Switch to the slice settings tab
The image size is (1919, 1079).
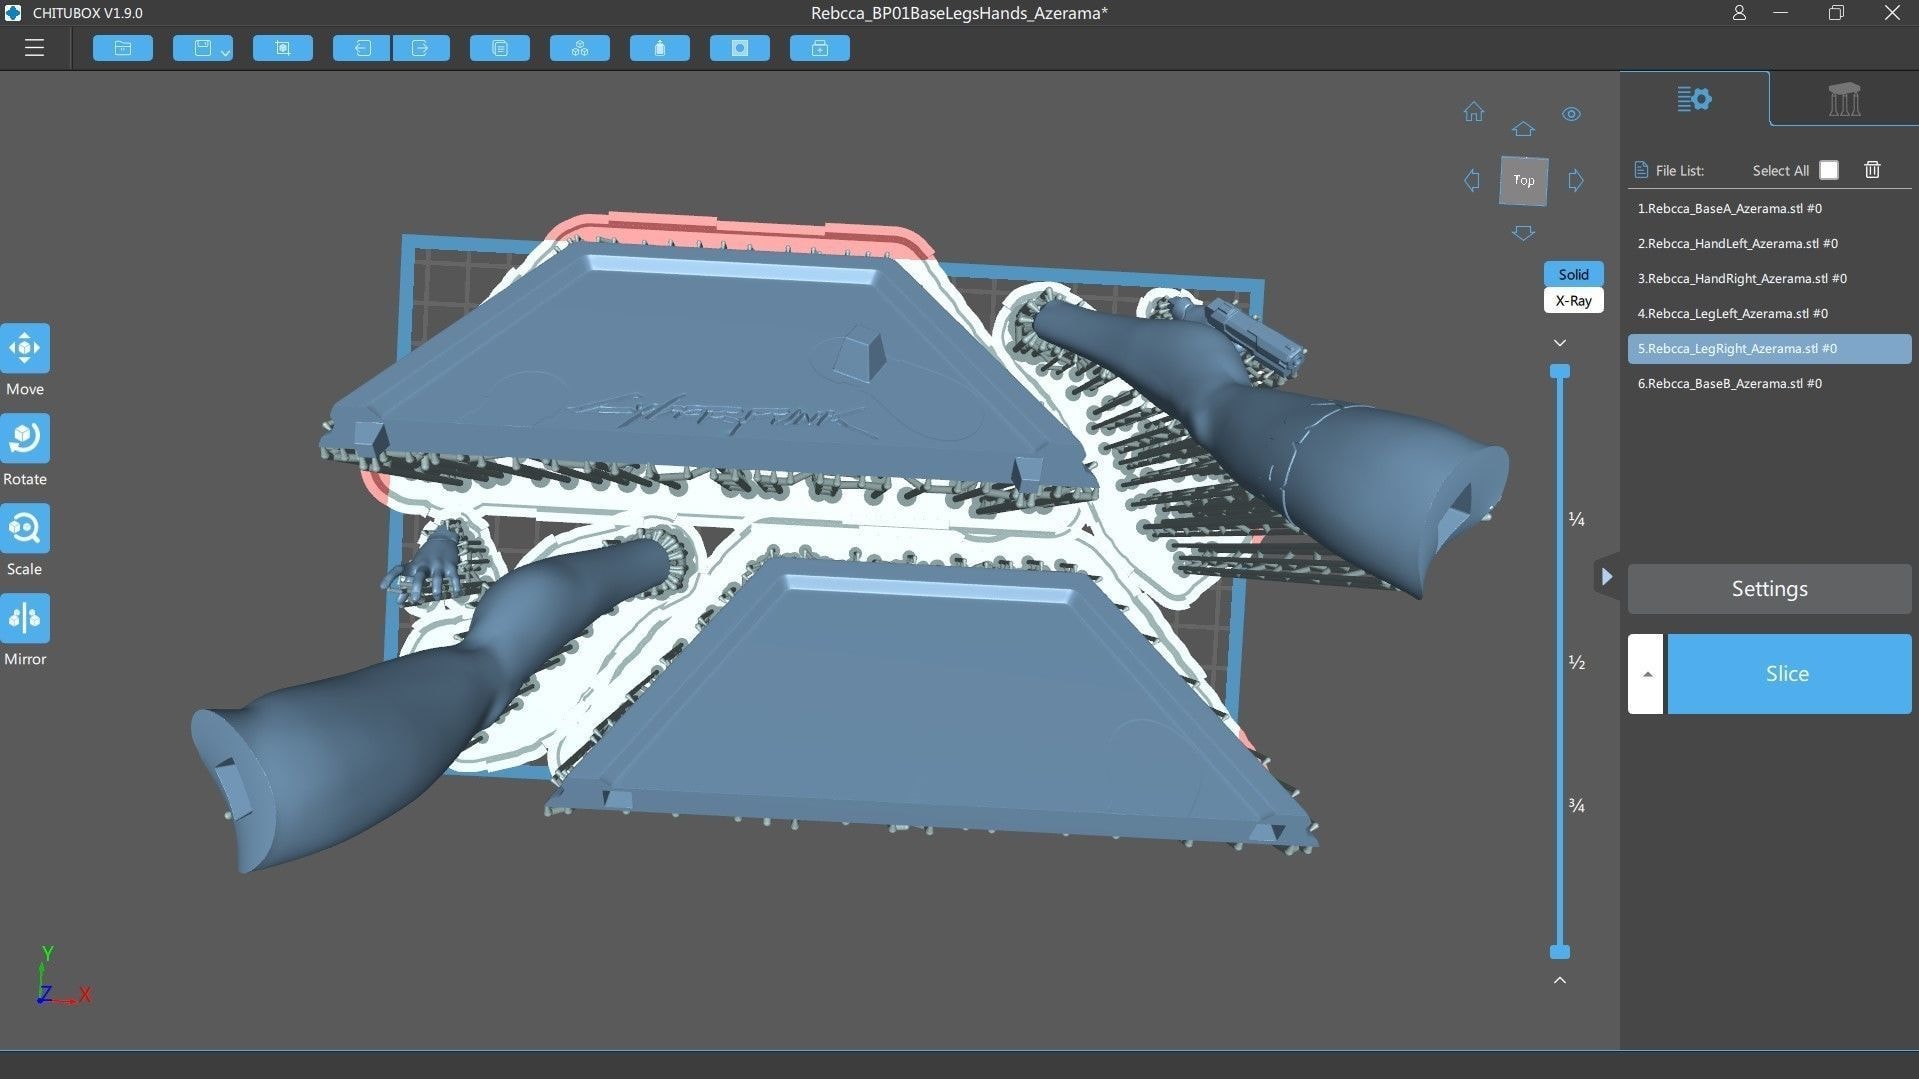[x=1694, y=99]
